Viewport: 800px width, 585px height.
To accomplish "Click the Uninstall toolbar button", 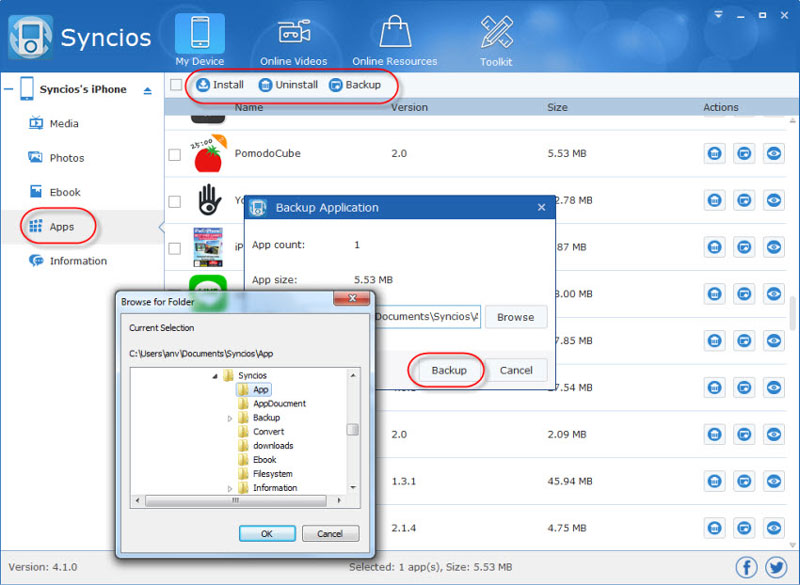I will pos(288,85).
